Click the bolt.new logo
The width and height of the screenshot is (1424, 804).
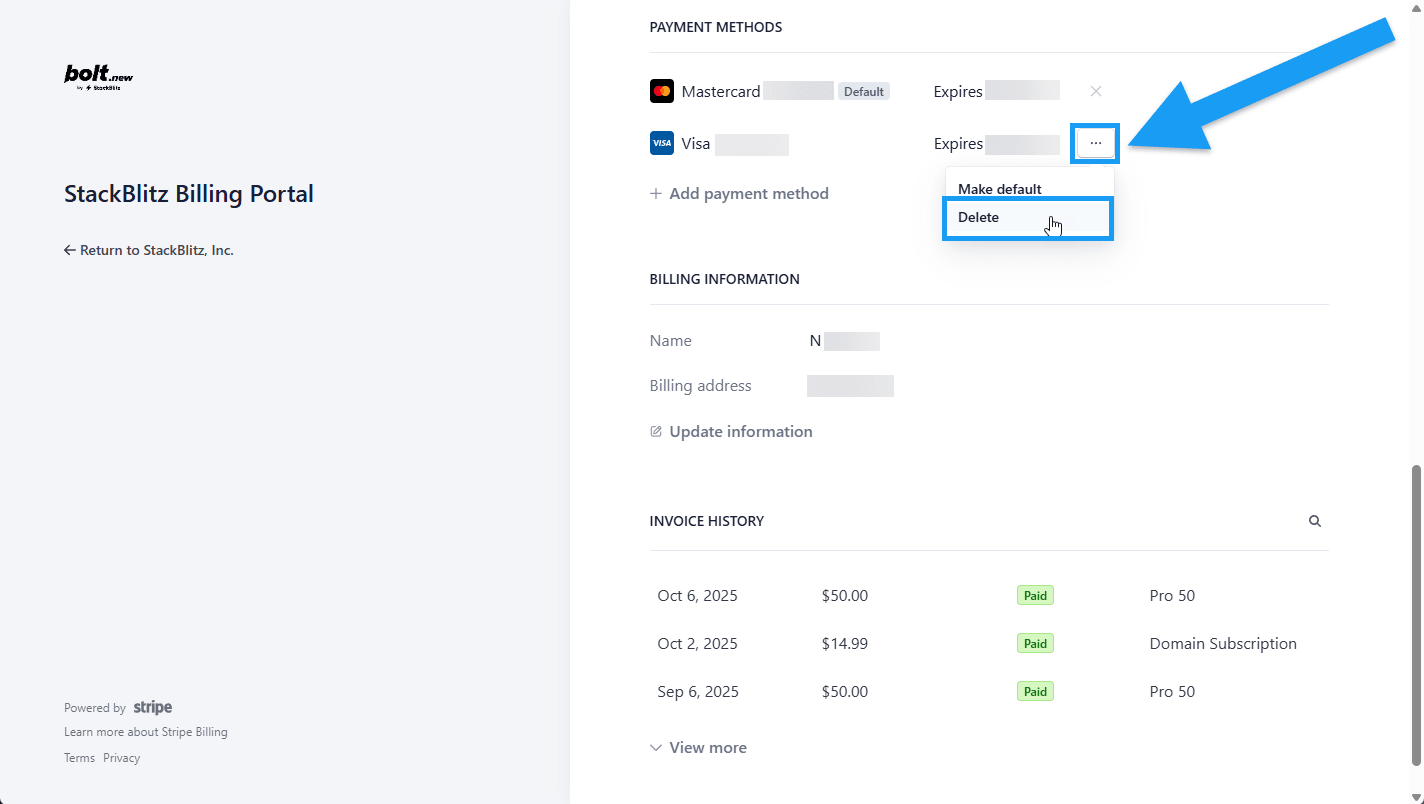(x=98, y=77)
